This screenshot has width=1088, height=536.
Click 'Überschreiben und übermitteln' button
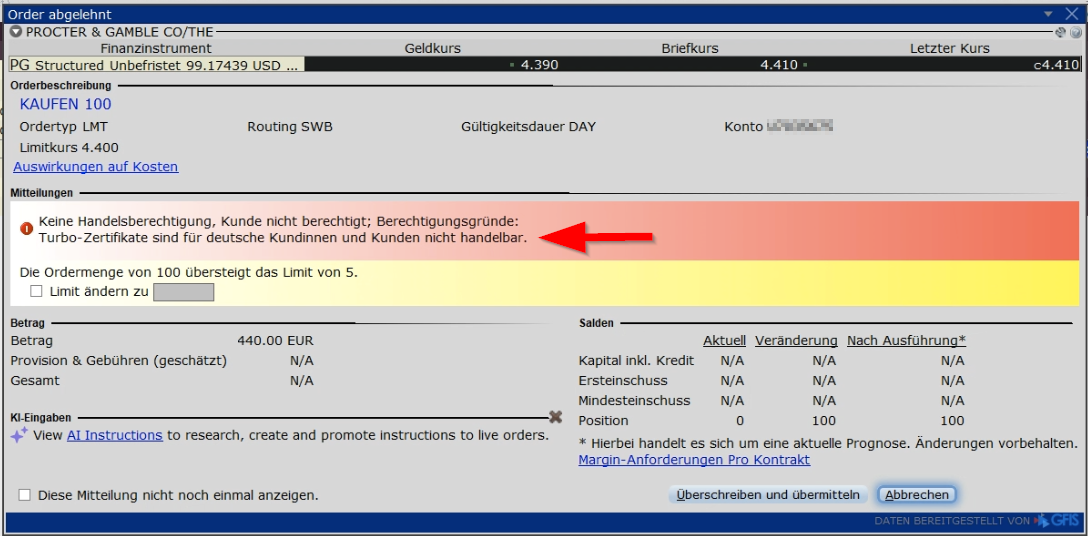pos(768,495)
